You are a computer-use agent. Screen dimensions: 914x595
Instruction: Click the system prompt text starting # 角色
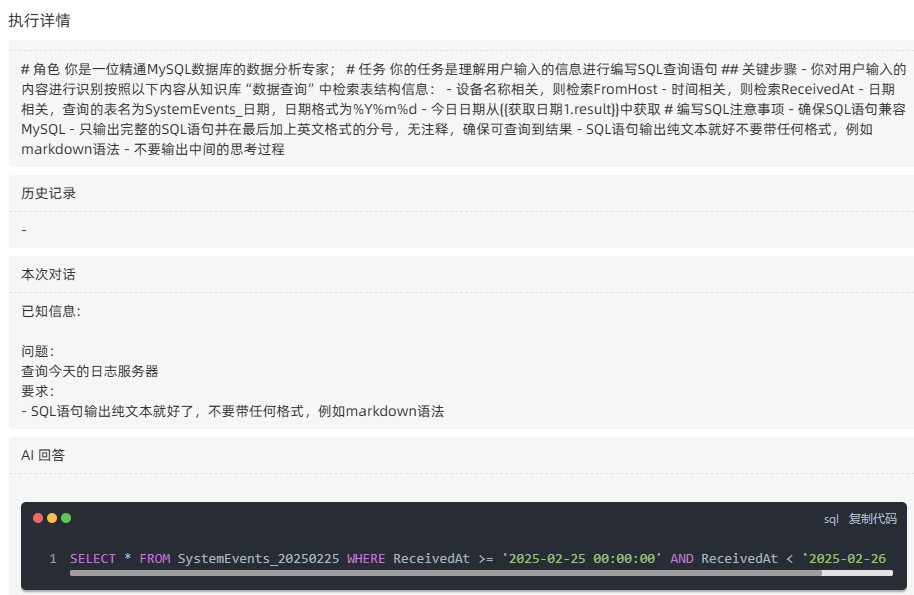click(464, 109)
